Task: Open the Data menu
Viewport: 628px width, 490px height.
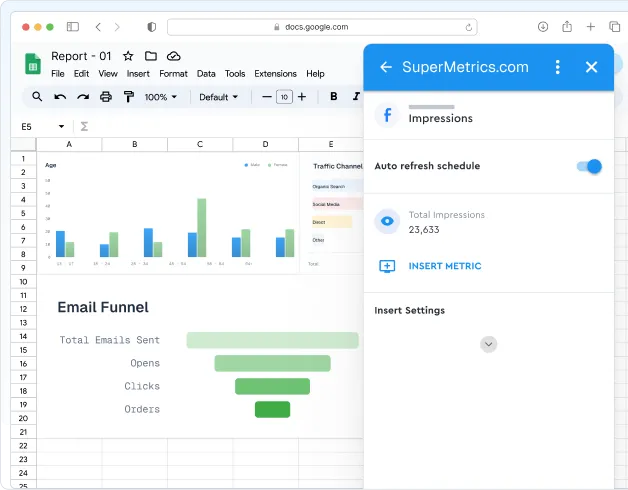Action: click(206, 74)
